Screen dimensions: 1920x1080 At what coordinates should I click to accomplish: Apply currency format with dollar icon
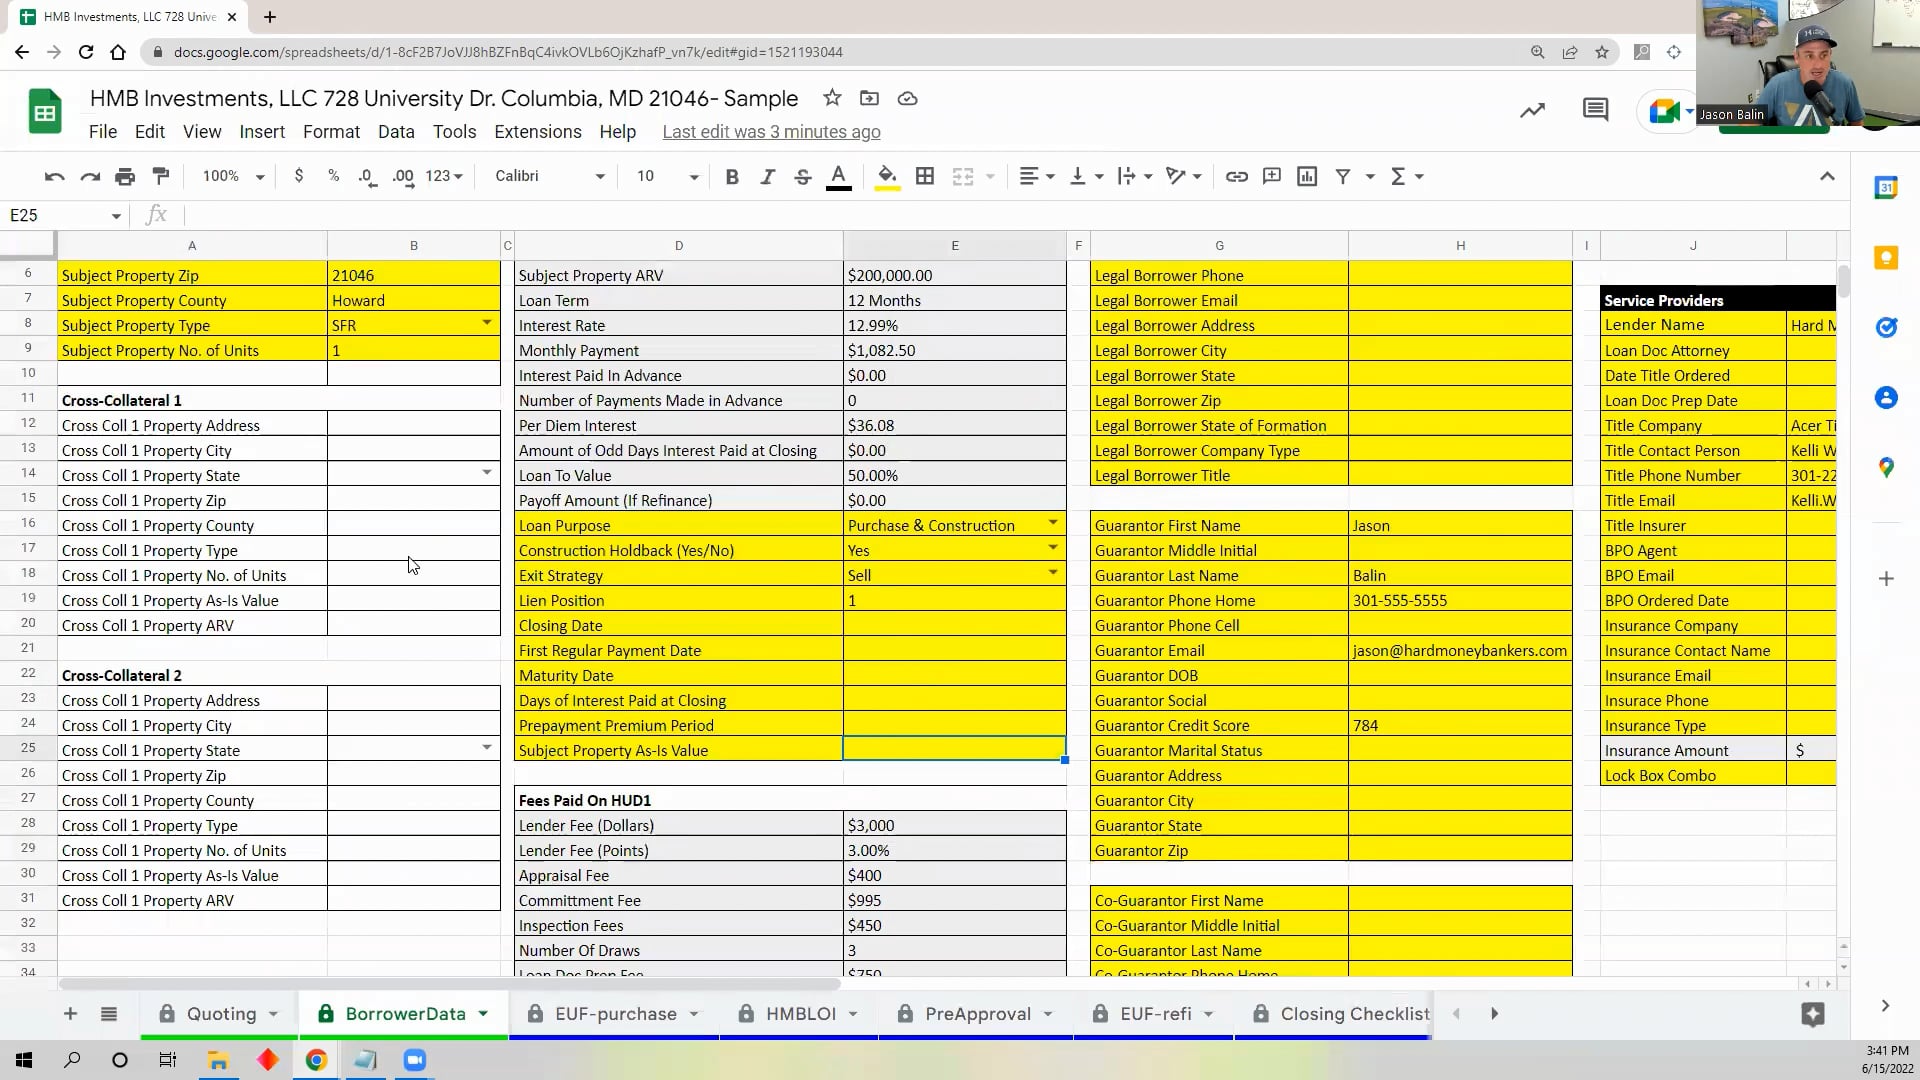pos(298,176)
